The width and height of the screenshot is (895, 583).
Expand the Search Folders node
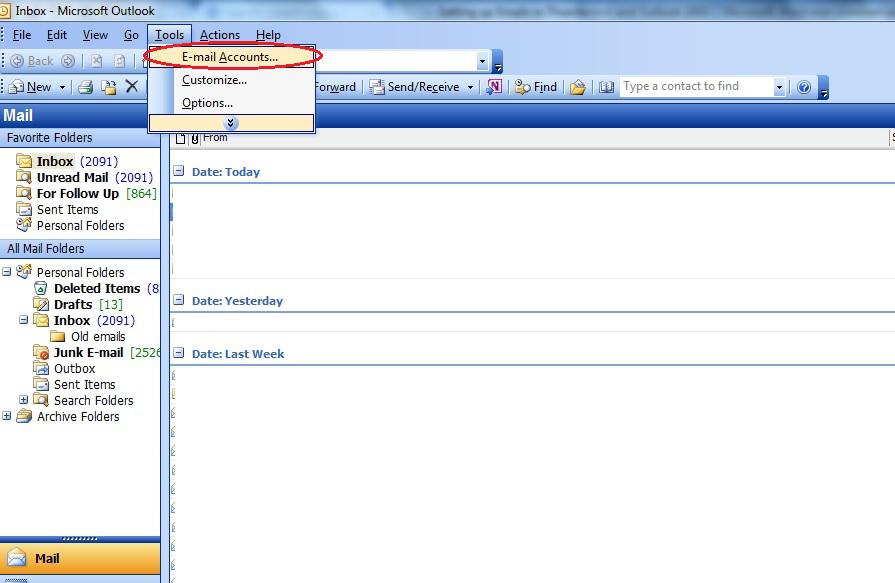point(24,400)
